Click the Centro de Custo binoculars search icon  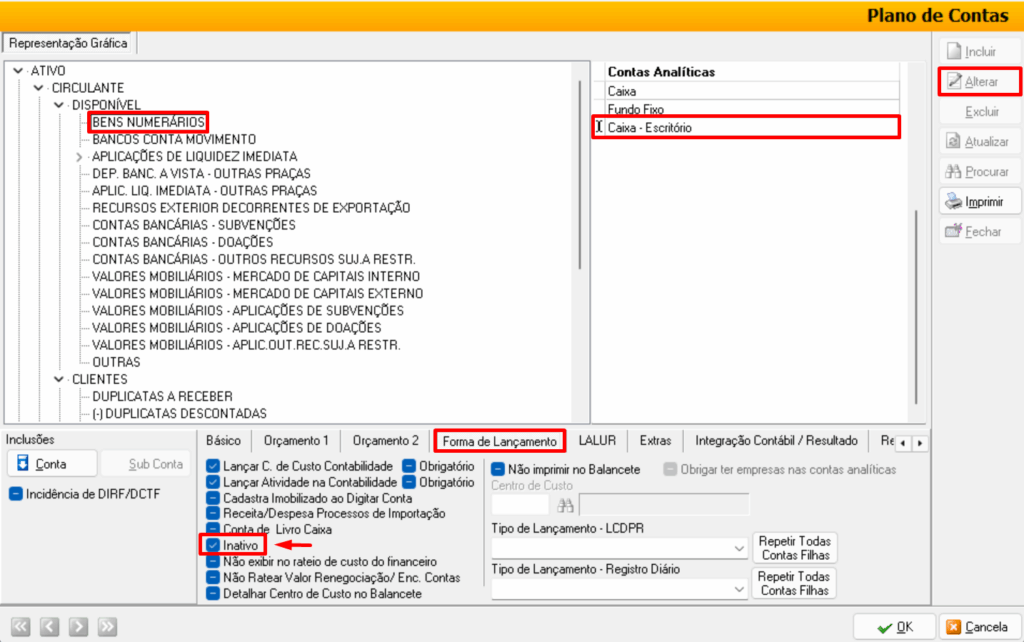pos(566,505)
